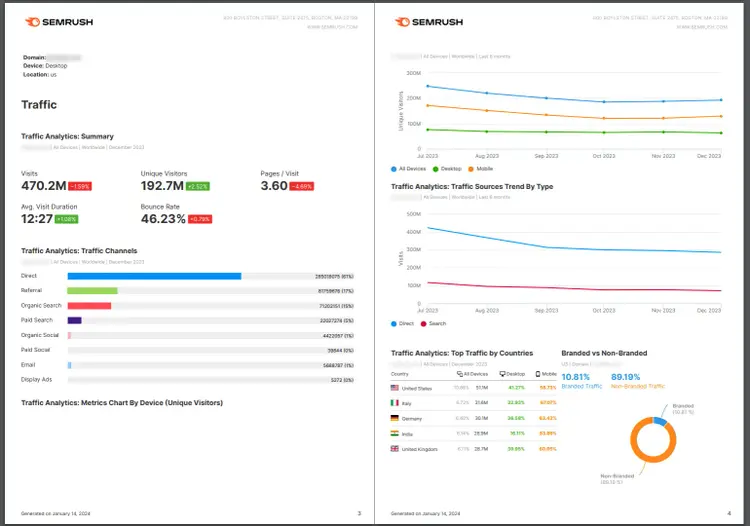The width and height of the screenshot is (750, 526).
Task: Click the Mobile phone icon in table header
Action: (x=538, y=374)
